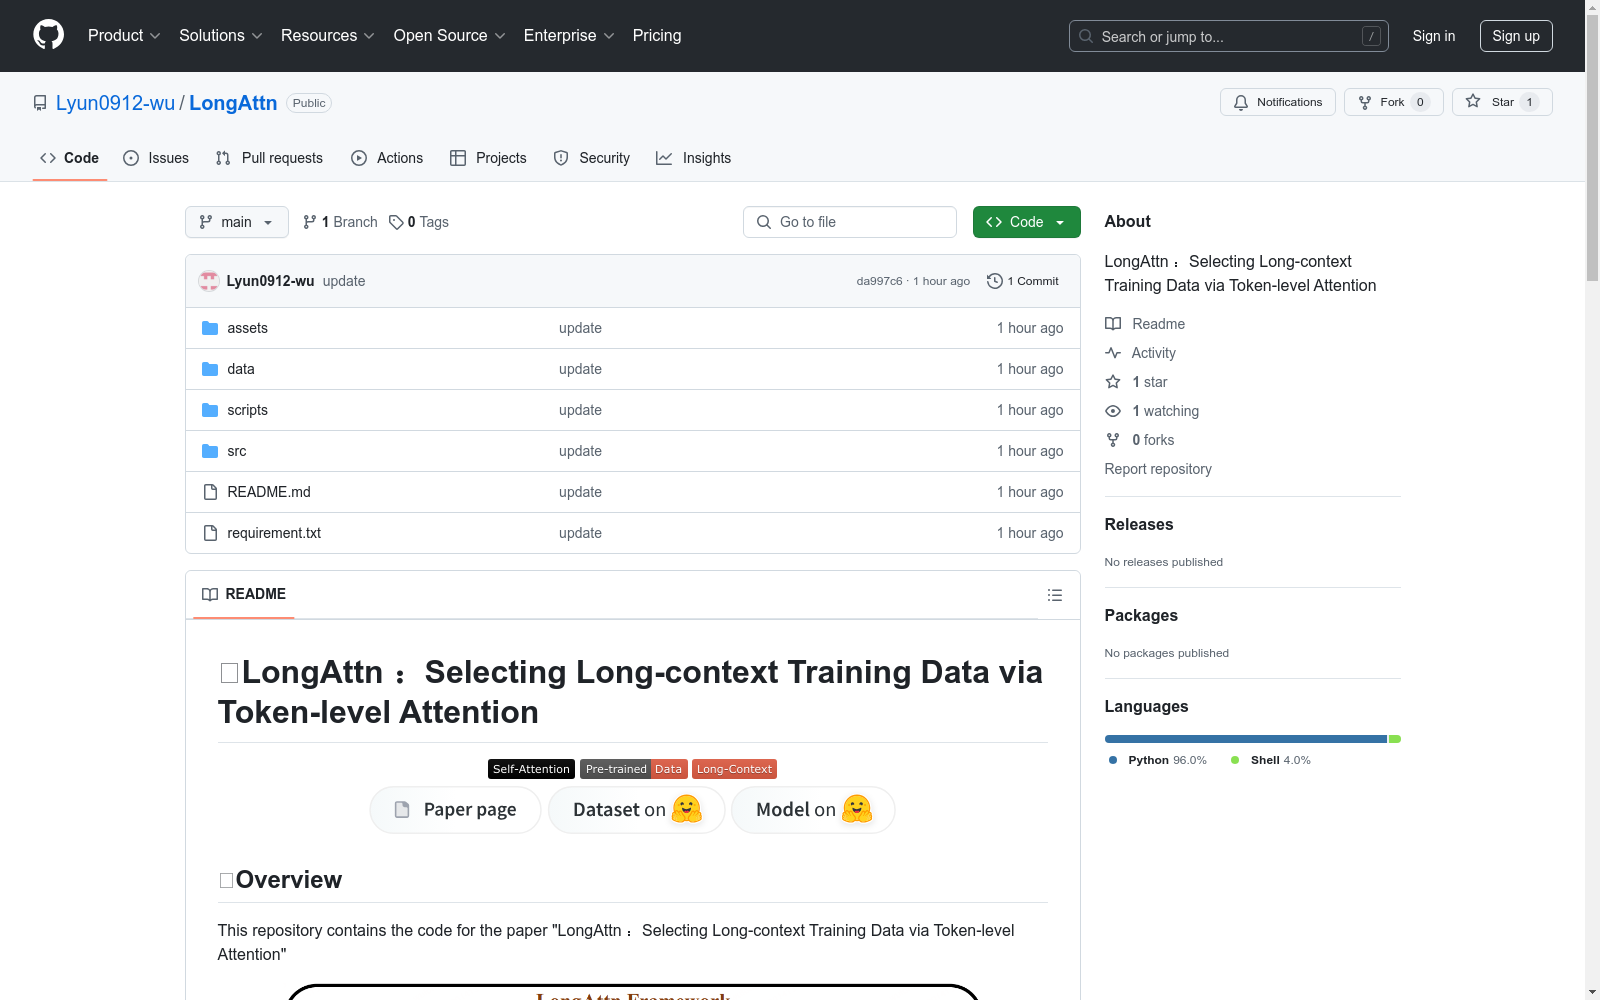Open the README outline list icon

[x=1055, y=595]
